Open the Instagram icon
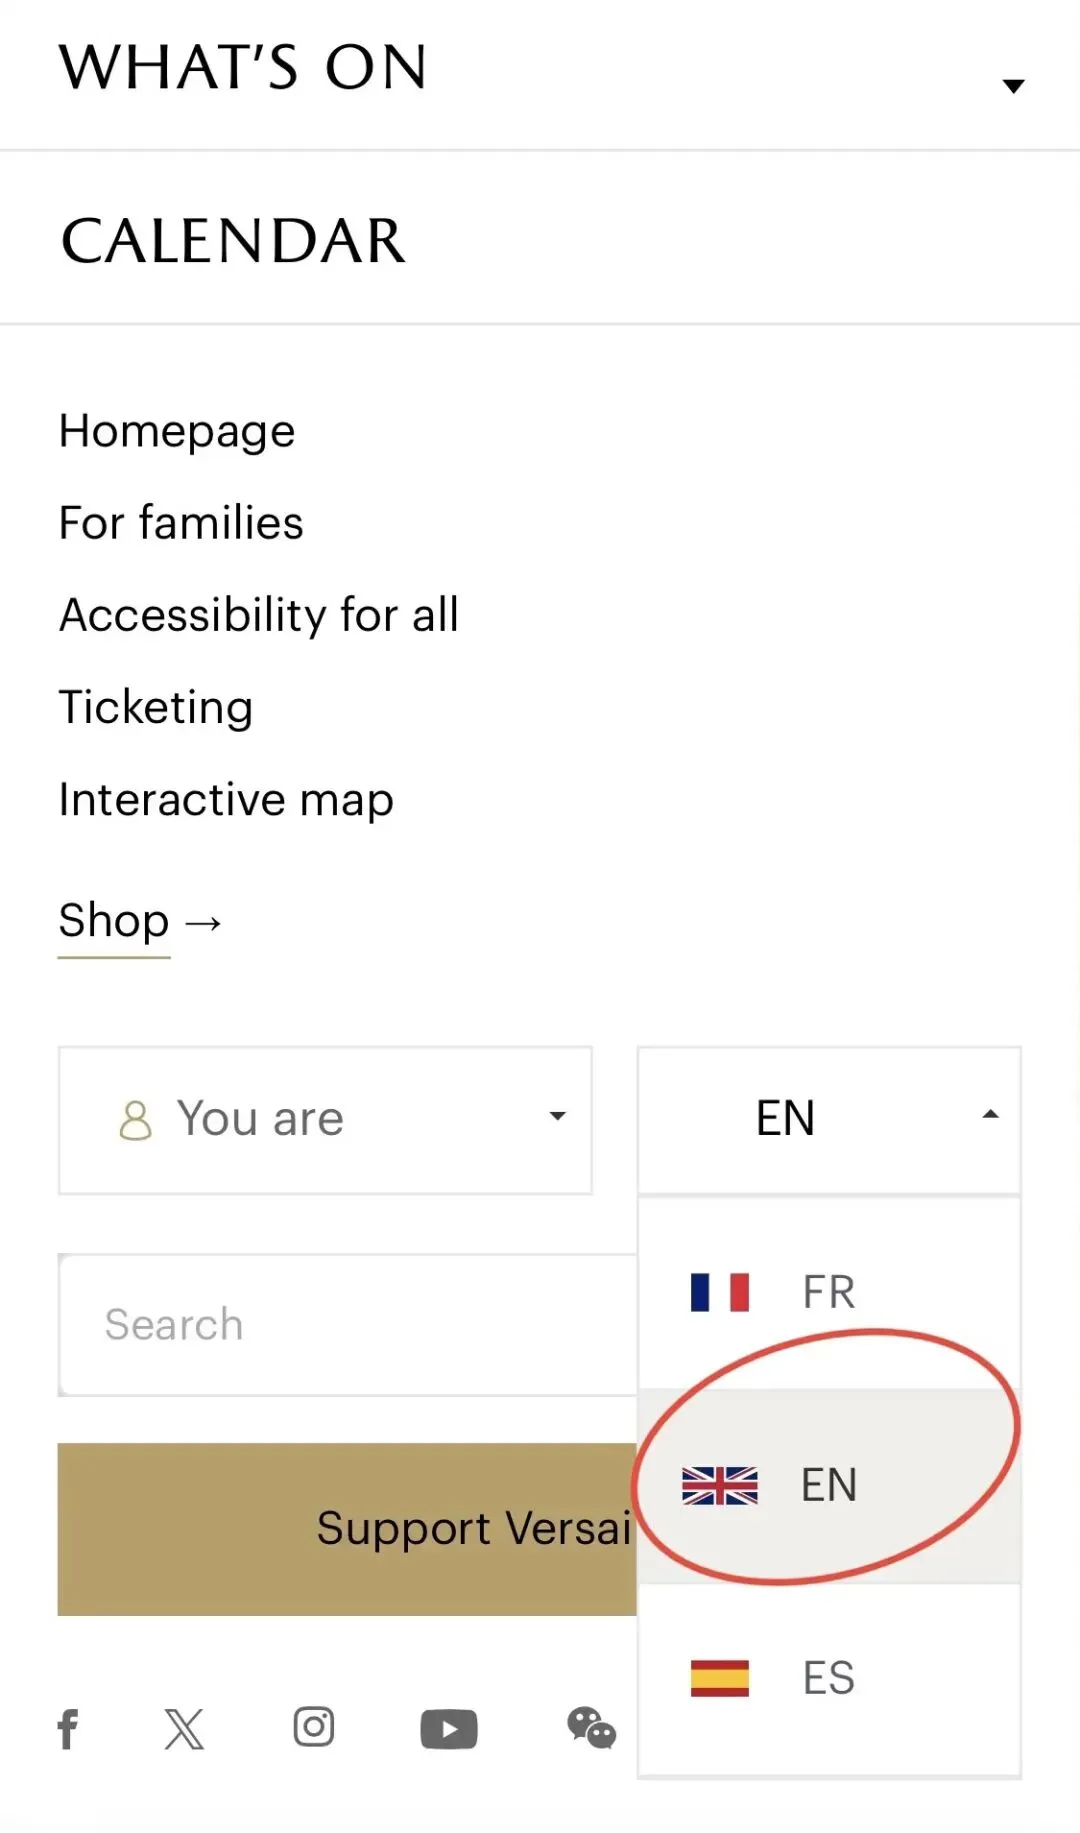1080x1833 pixels. point(314,1727)
